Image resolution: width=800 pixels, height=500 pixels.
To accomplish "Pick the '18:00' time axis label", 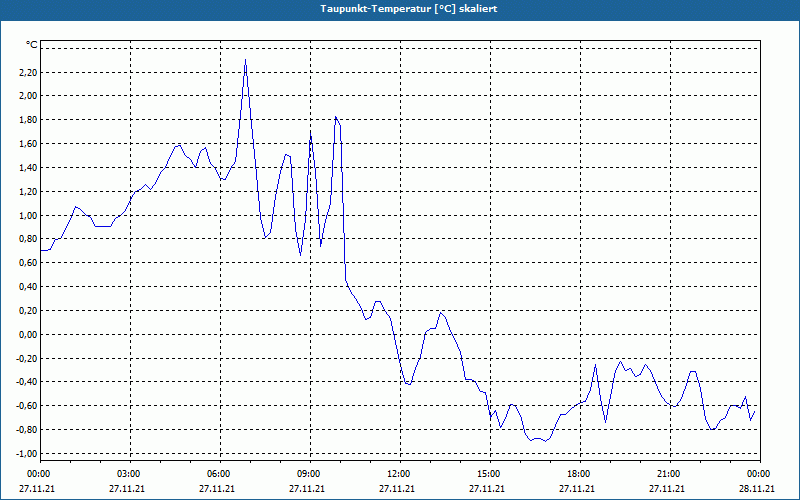I will tap(580, 474).
